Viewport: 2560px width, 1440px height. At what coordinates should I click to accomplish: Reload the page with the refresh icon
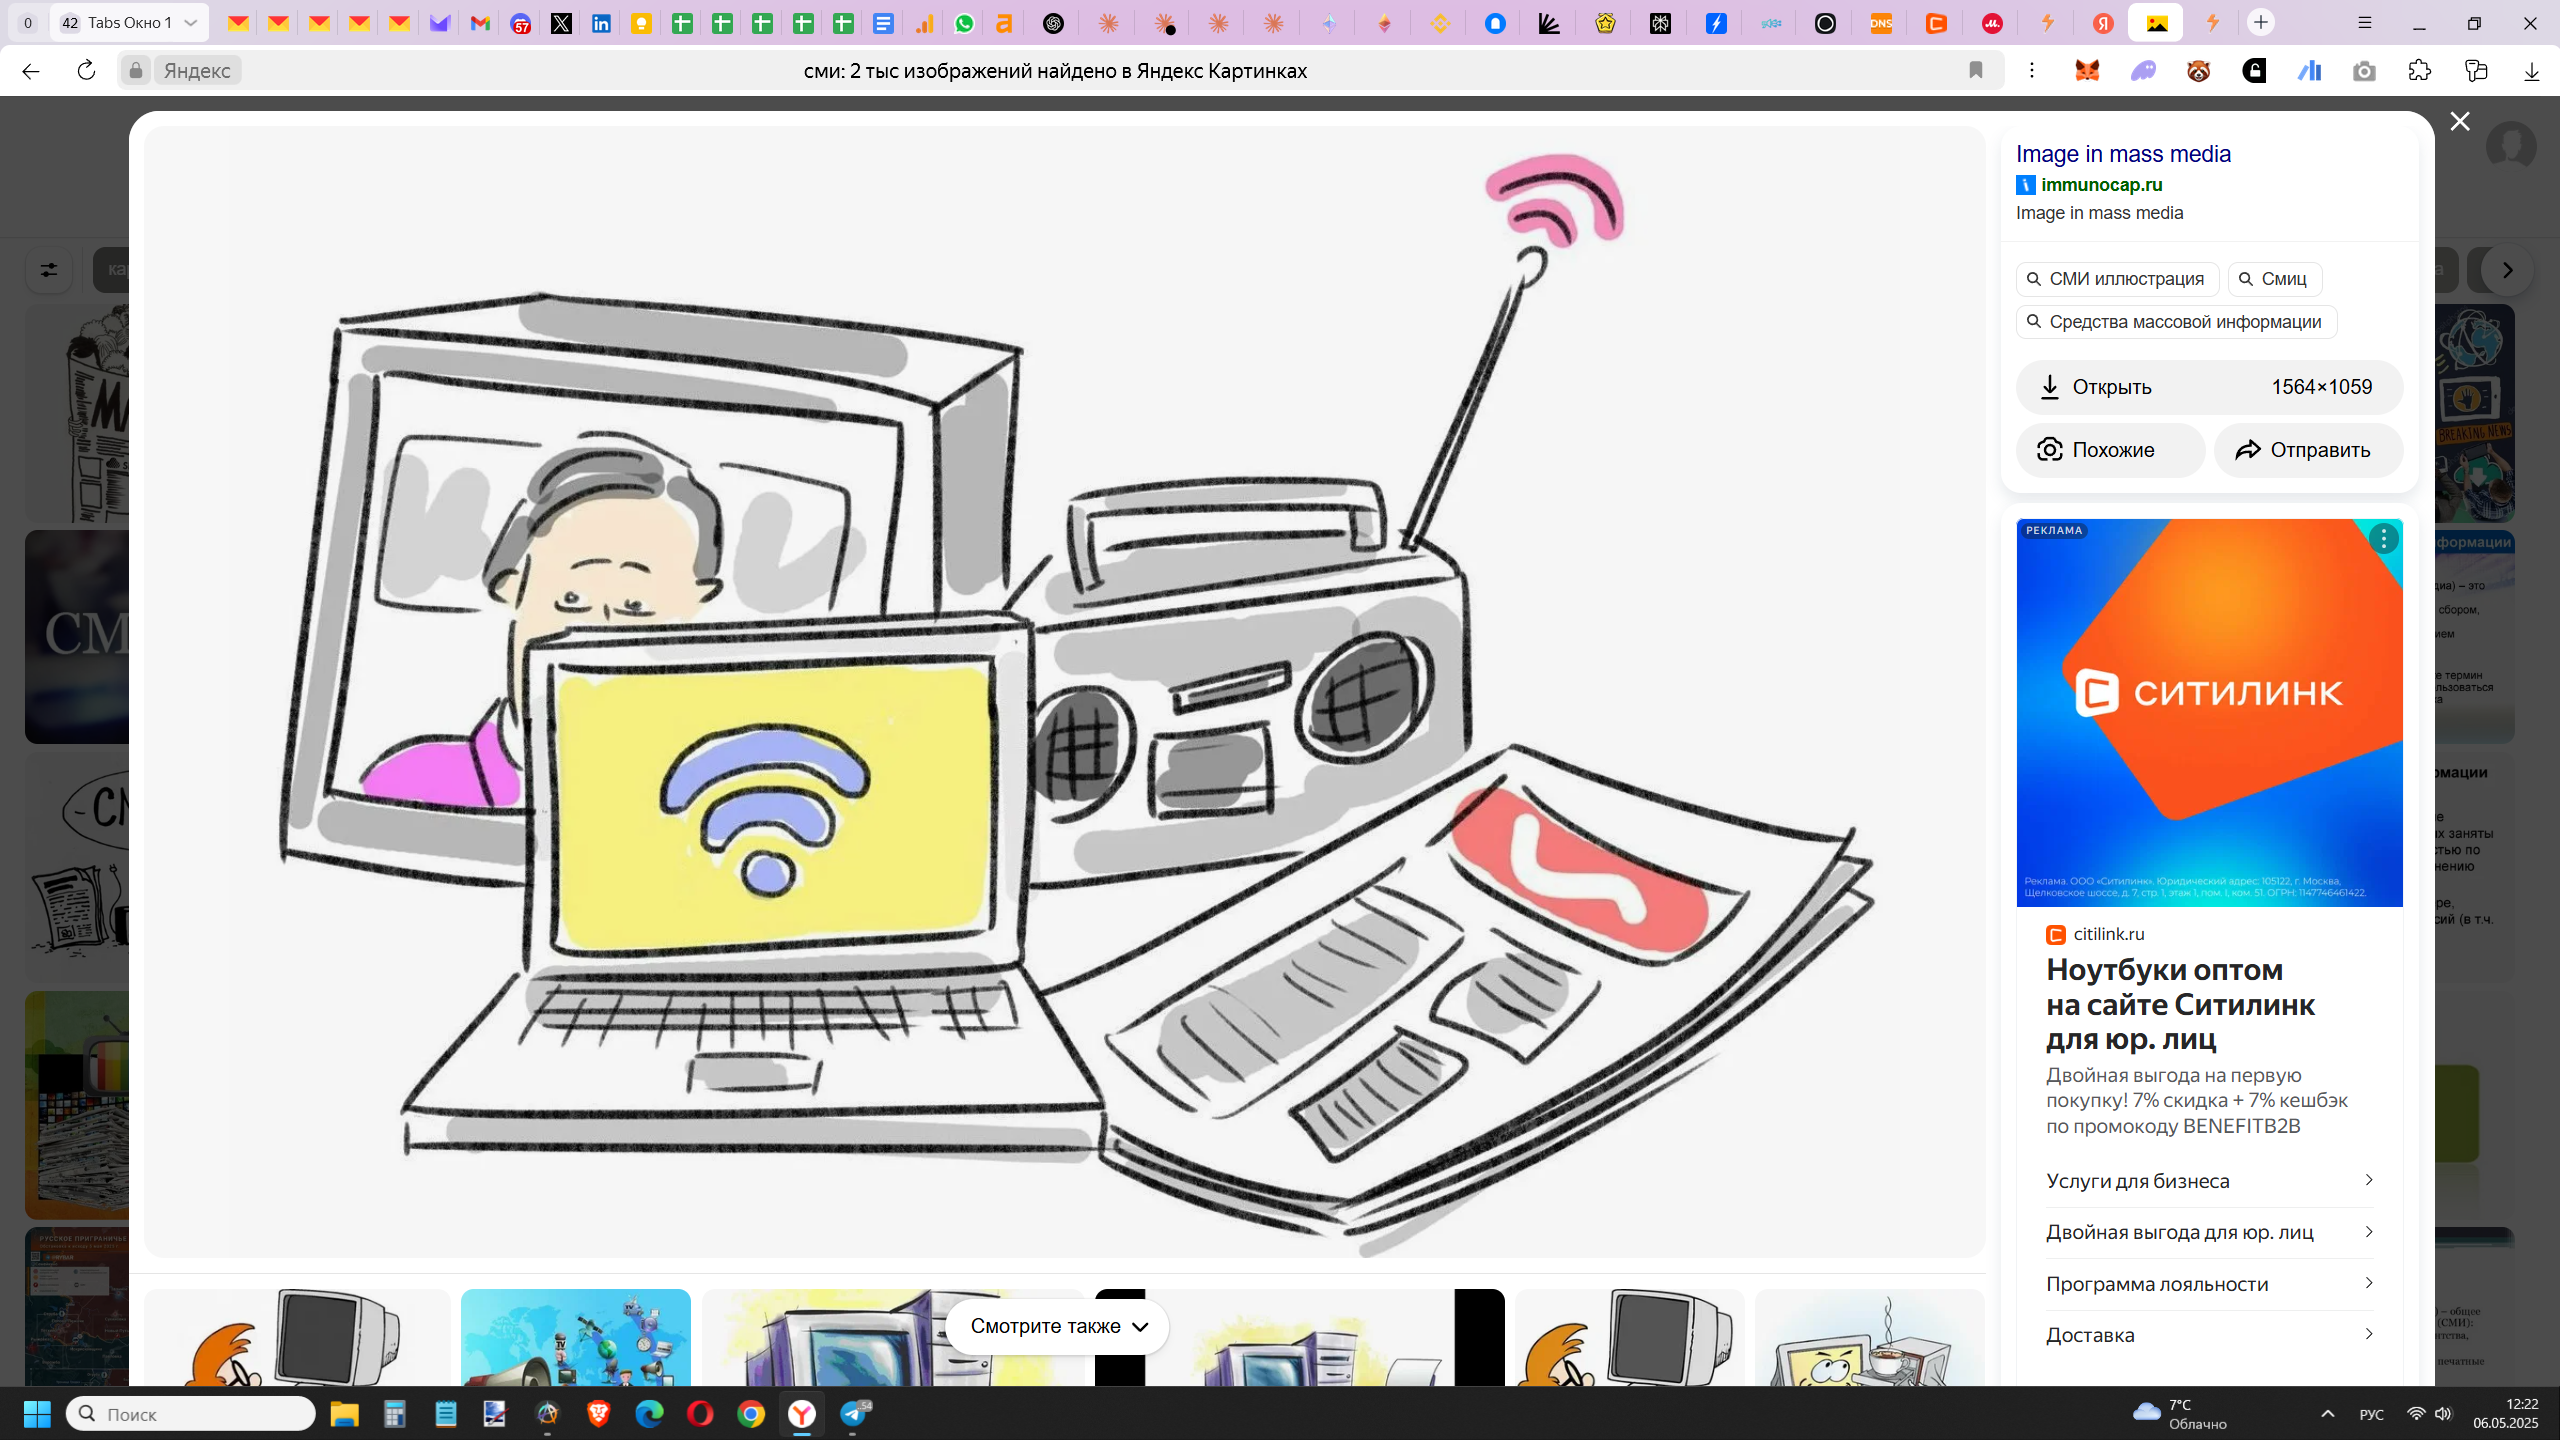[x=86, y=70]
